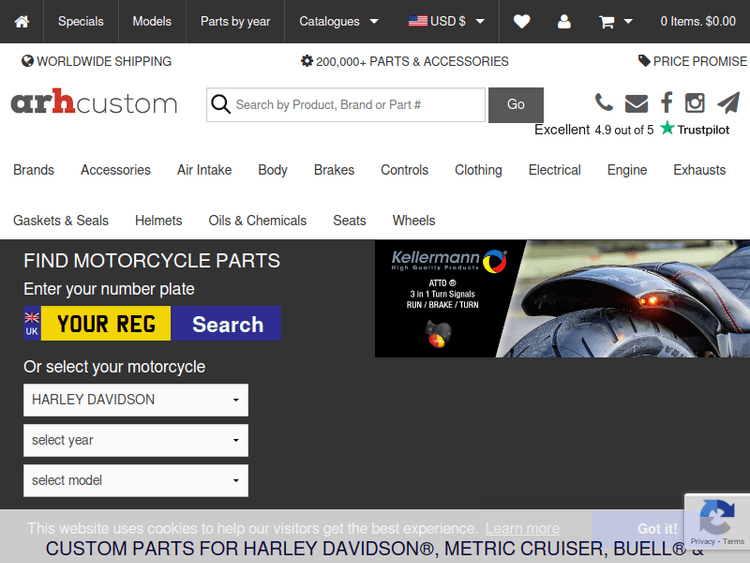Image resolution: width=750 pixels, height=563 pixels.
Task: Browse the Engine category
Action: (x=627, y=170)
